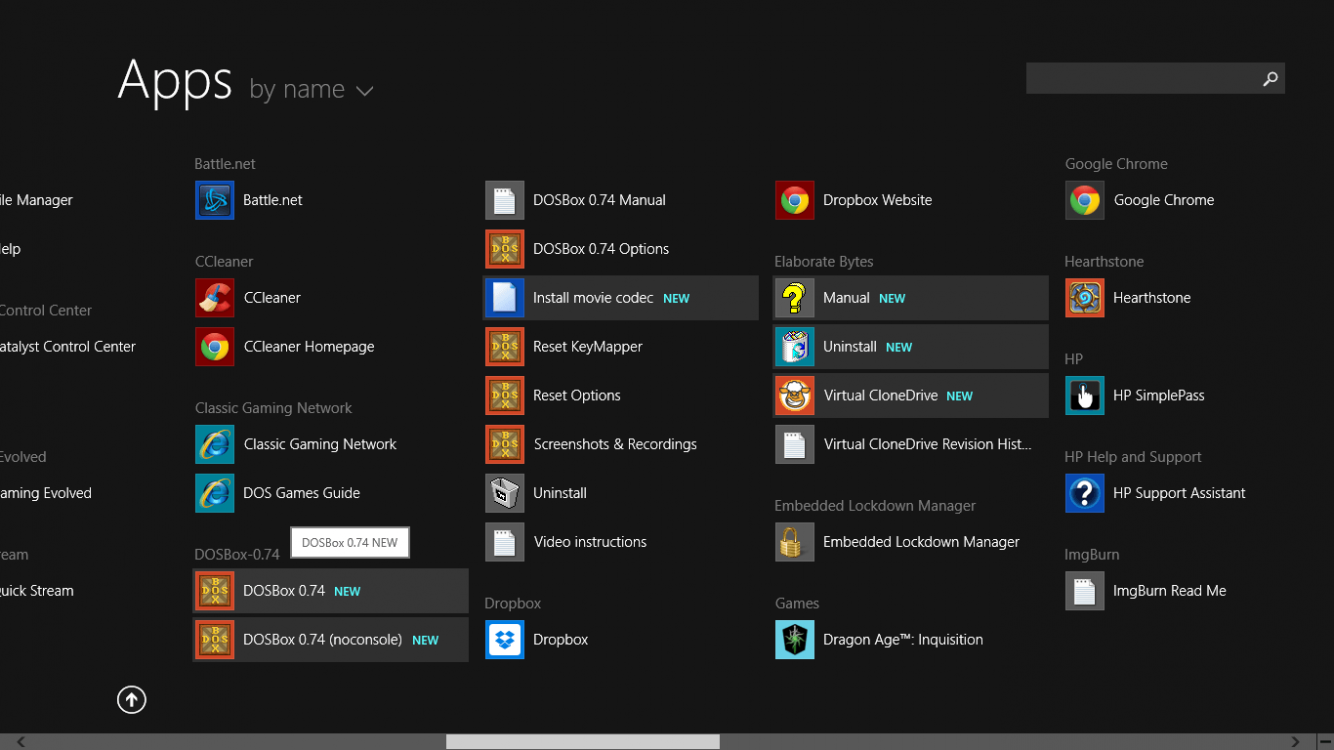Click the ImgBurn group header

(1092, 555)
